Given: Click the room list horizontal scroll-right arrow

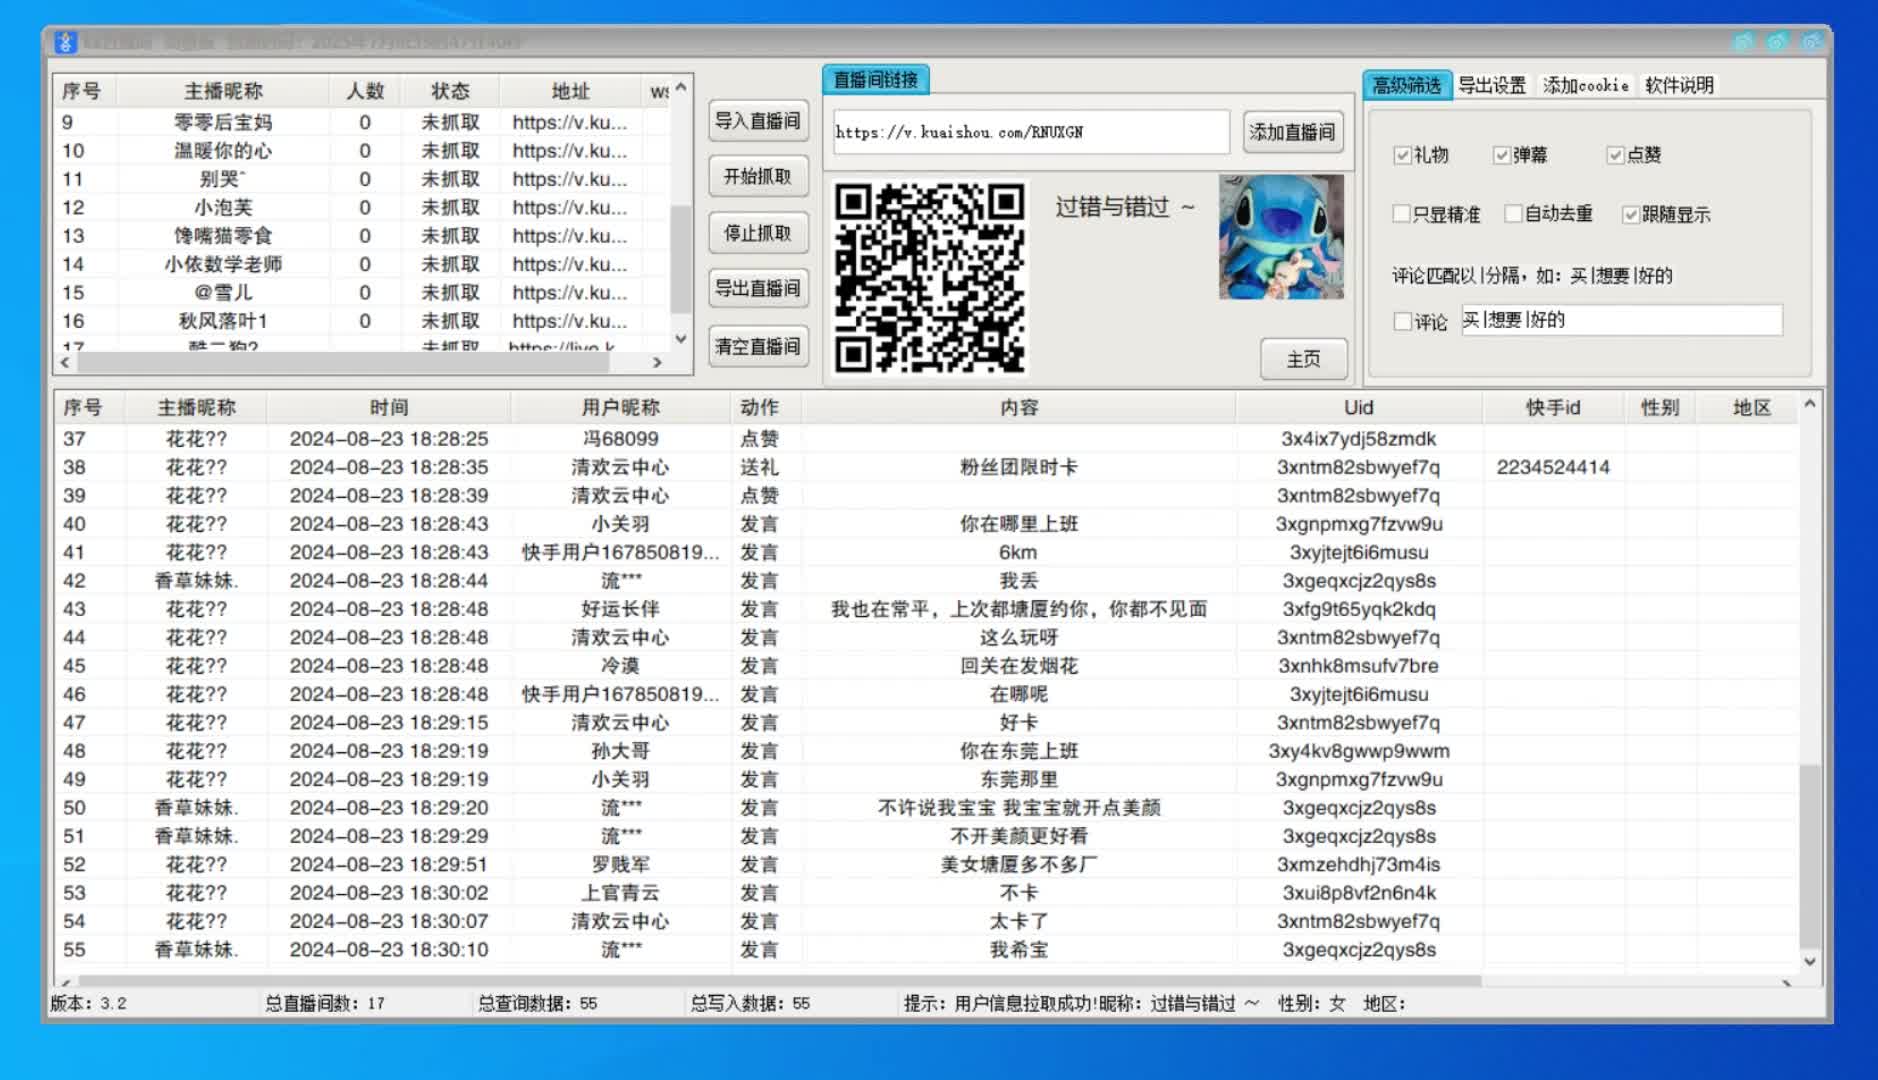Looking at the screenshot, I should [657, 362].
